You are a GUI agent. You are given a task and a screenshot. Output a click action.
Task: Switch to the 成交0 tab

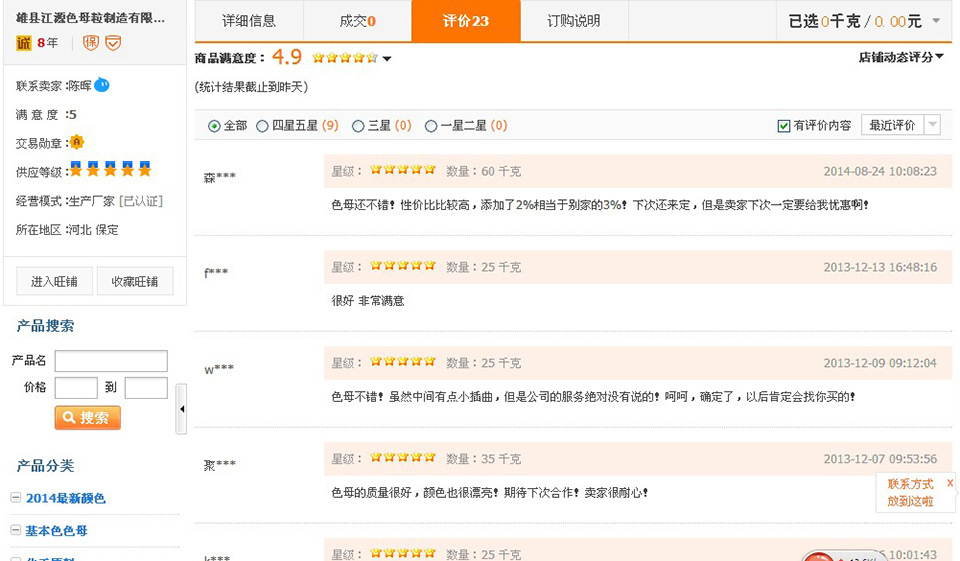[x=358, y=21]
